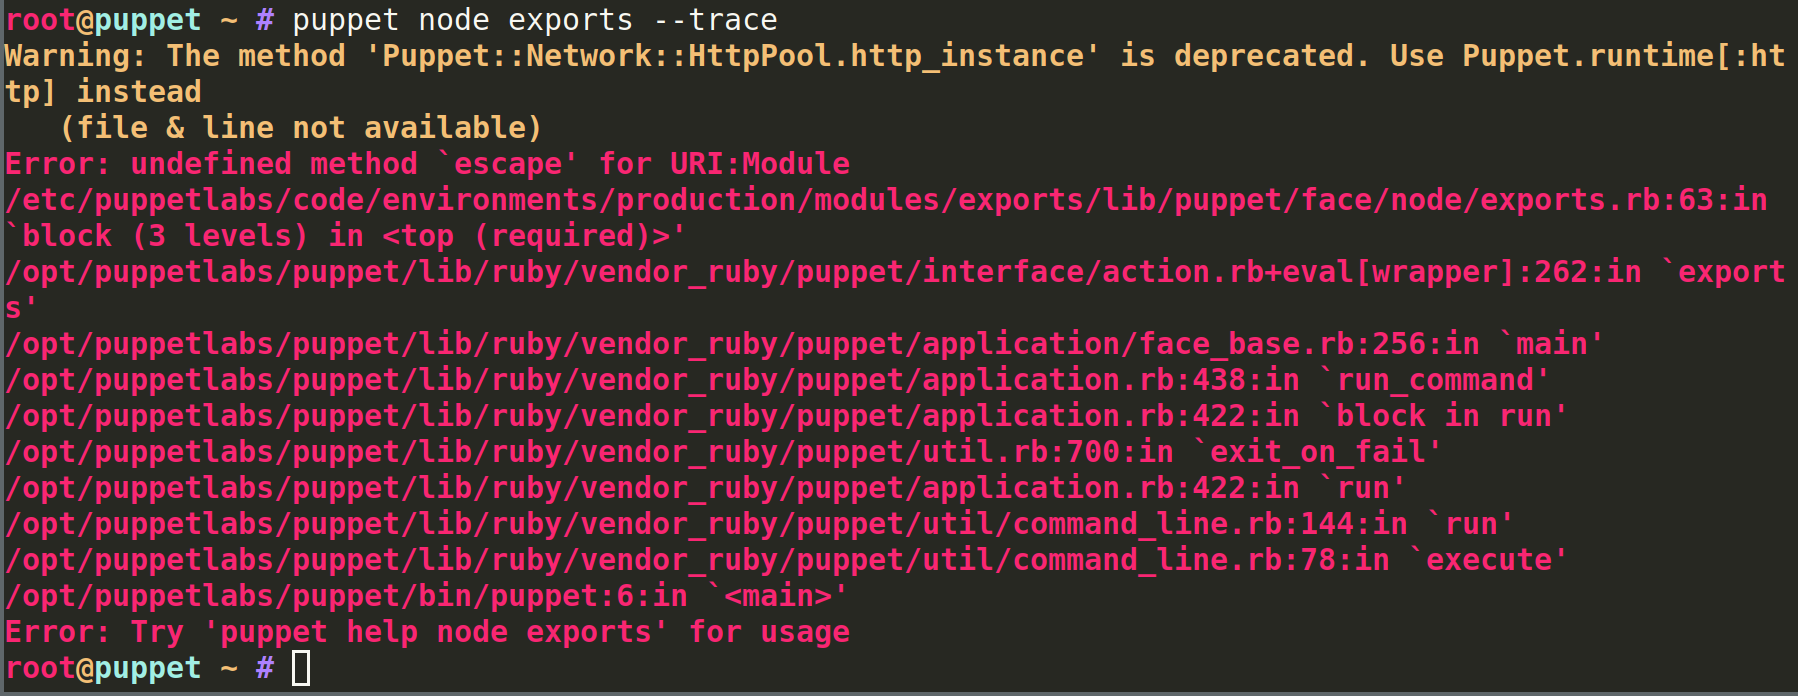Select the command_line.rb:78 path
Viewport: 1798px width, 696px height.
pyautogui.click(x=670, y=560)
